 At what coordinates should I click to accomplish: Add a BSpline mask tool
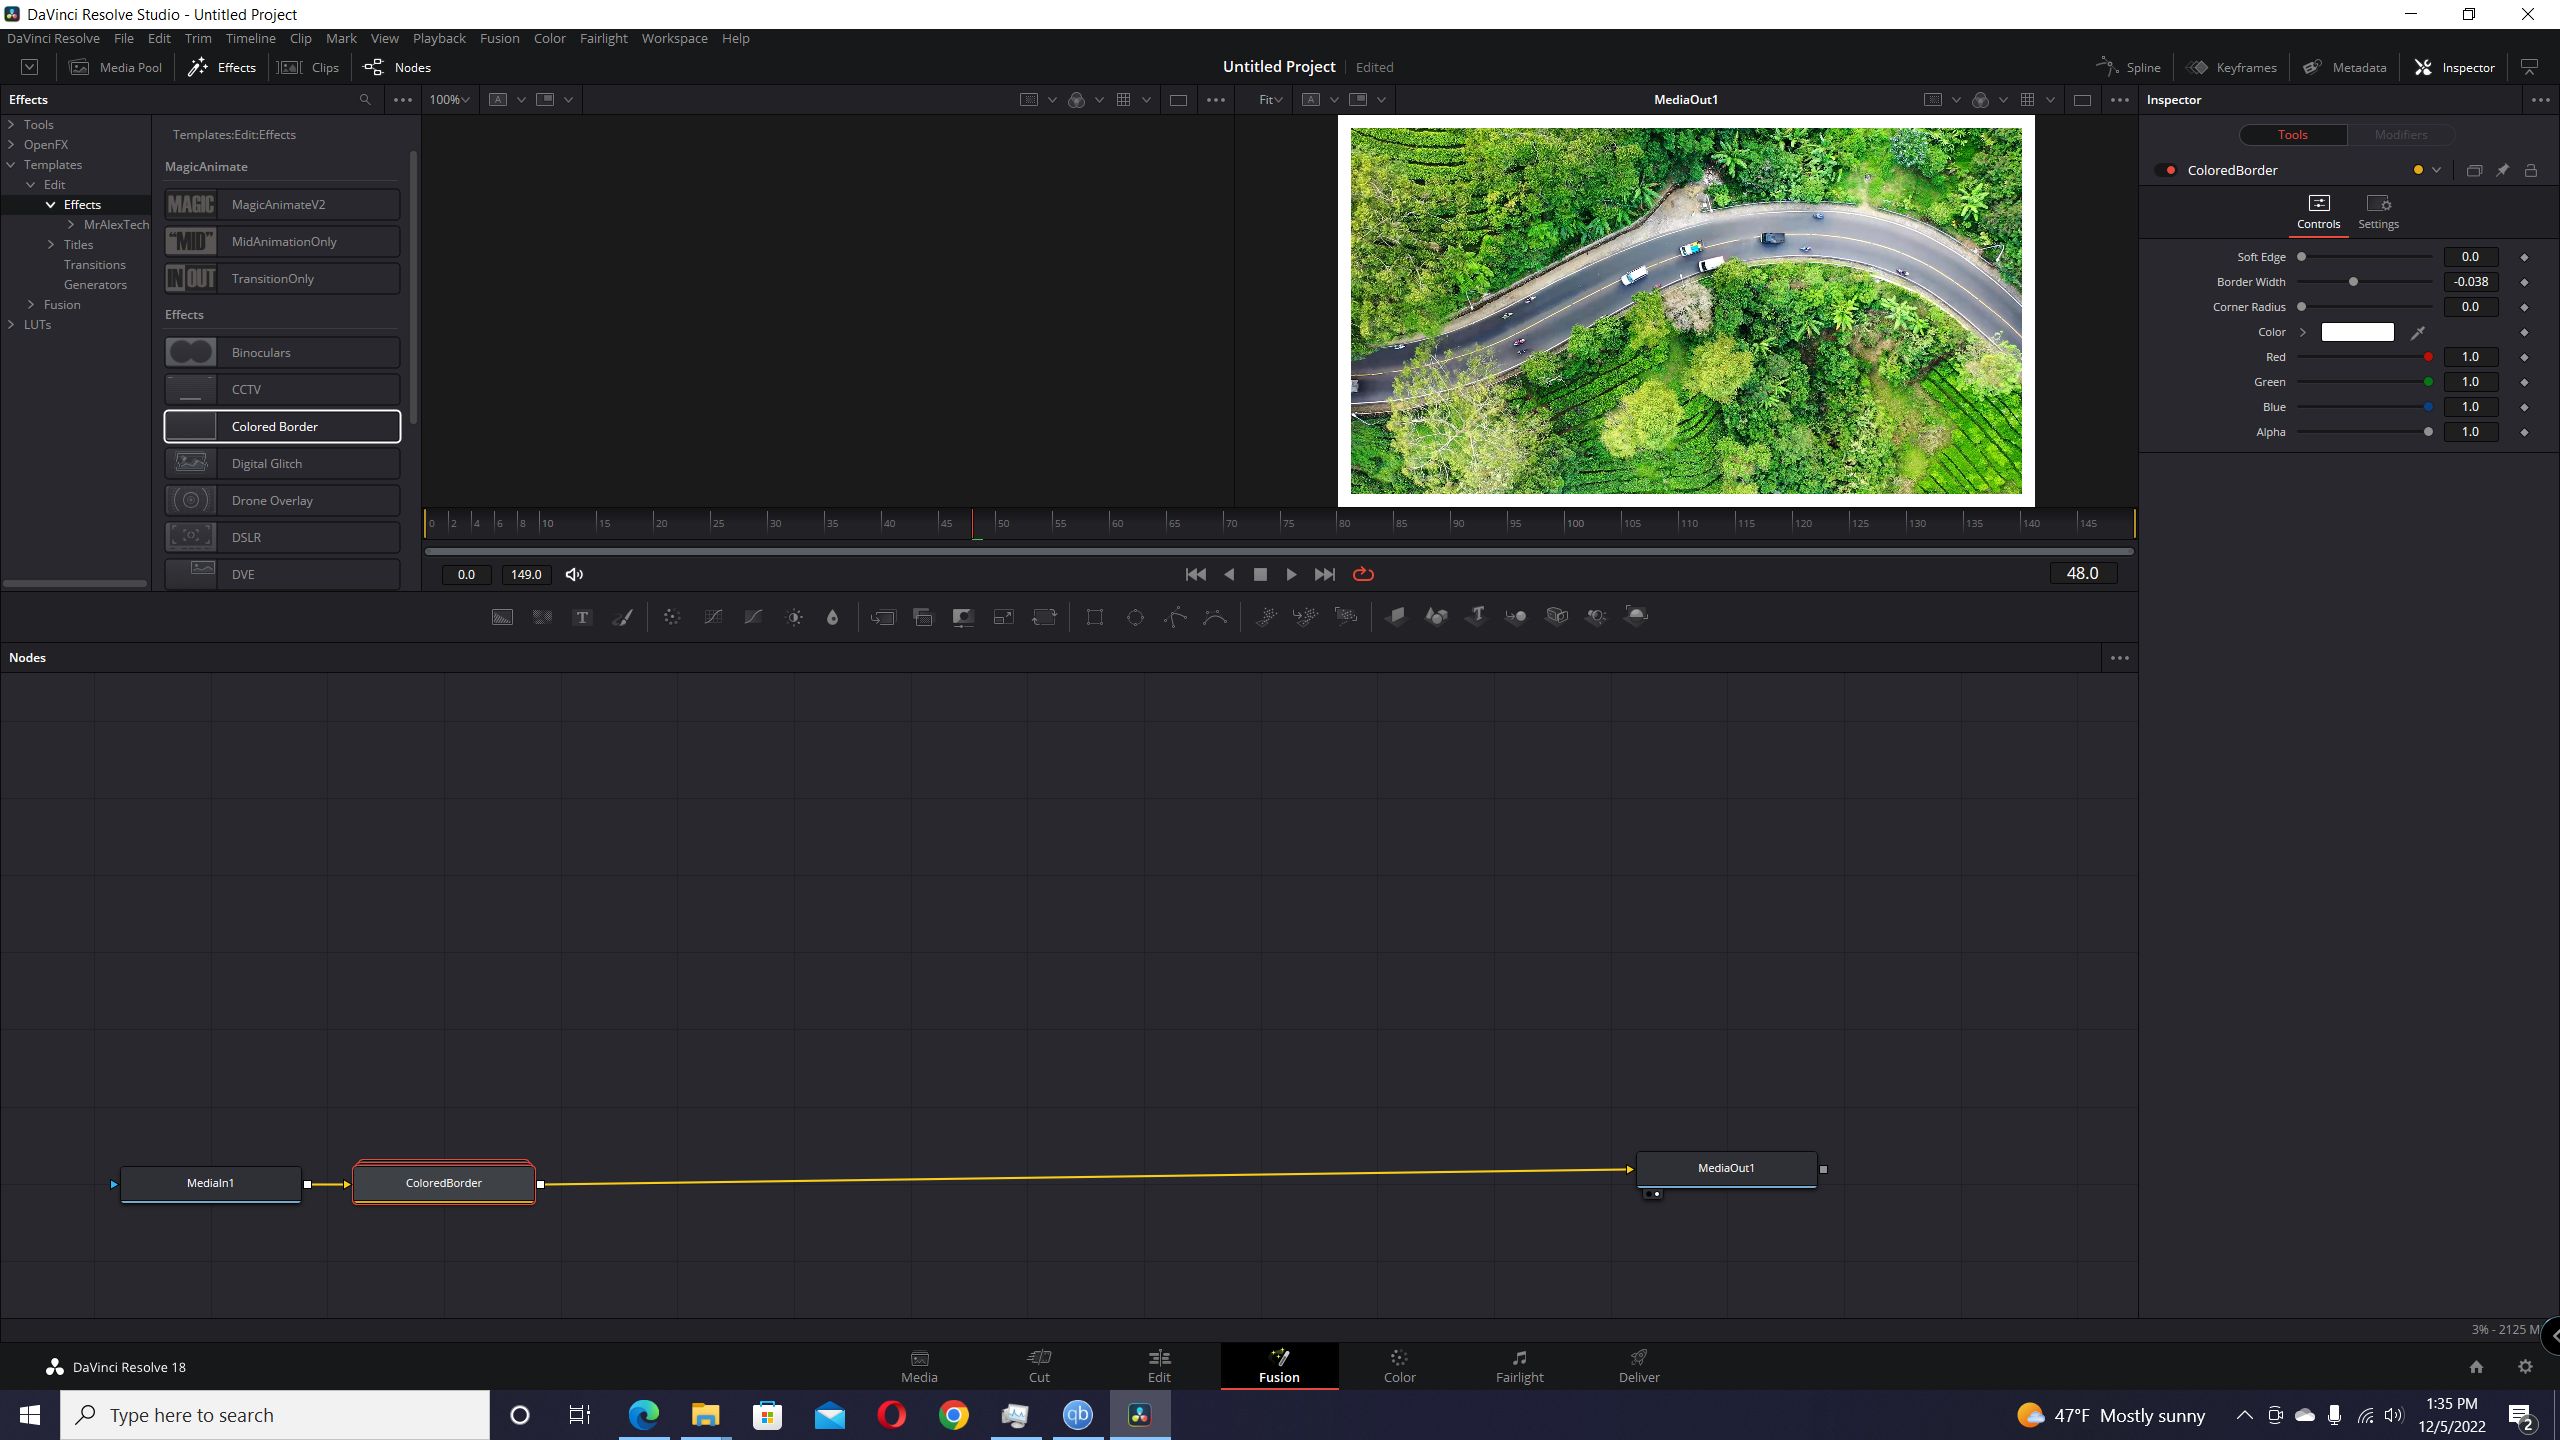click(1215, 617)
